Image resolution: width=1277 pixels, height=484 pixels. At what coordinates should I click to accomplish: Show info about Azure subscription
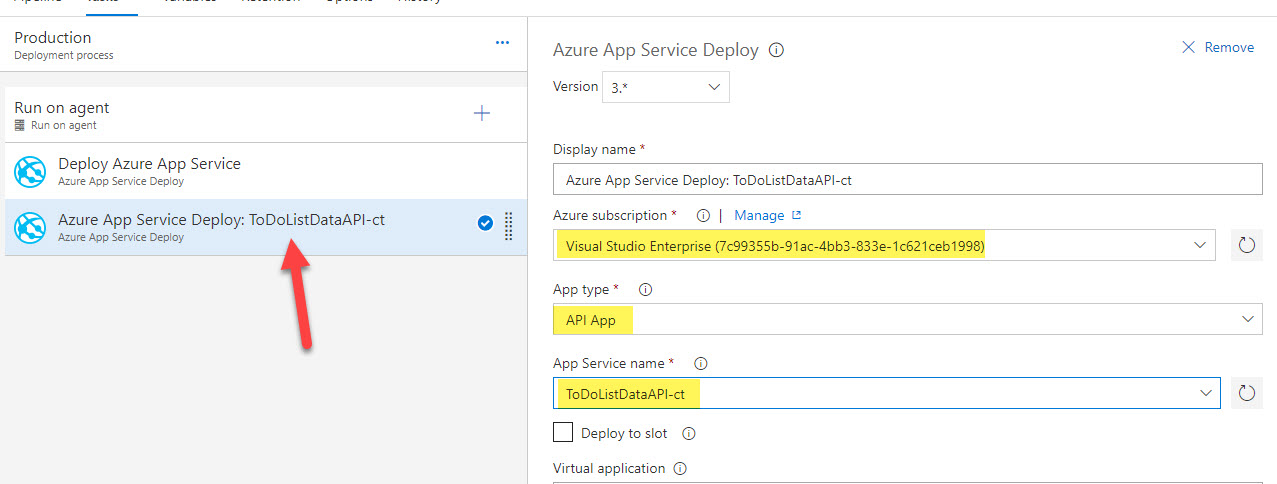[x=703, y=215]
